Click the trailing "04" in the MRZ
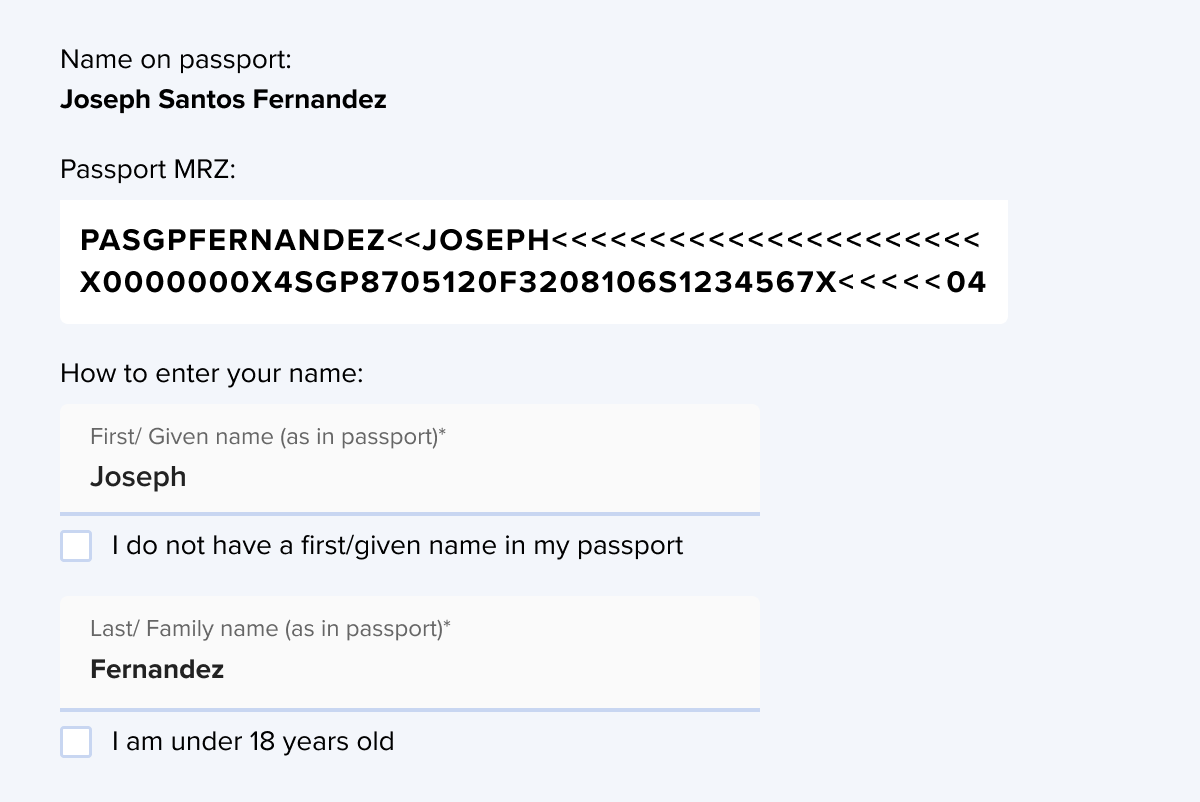This screenshot has height=802, width=1200. coord(966,283)
